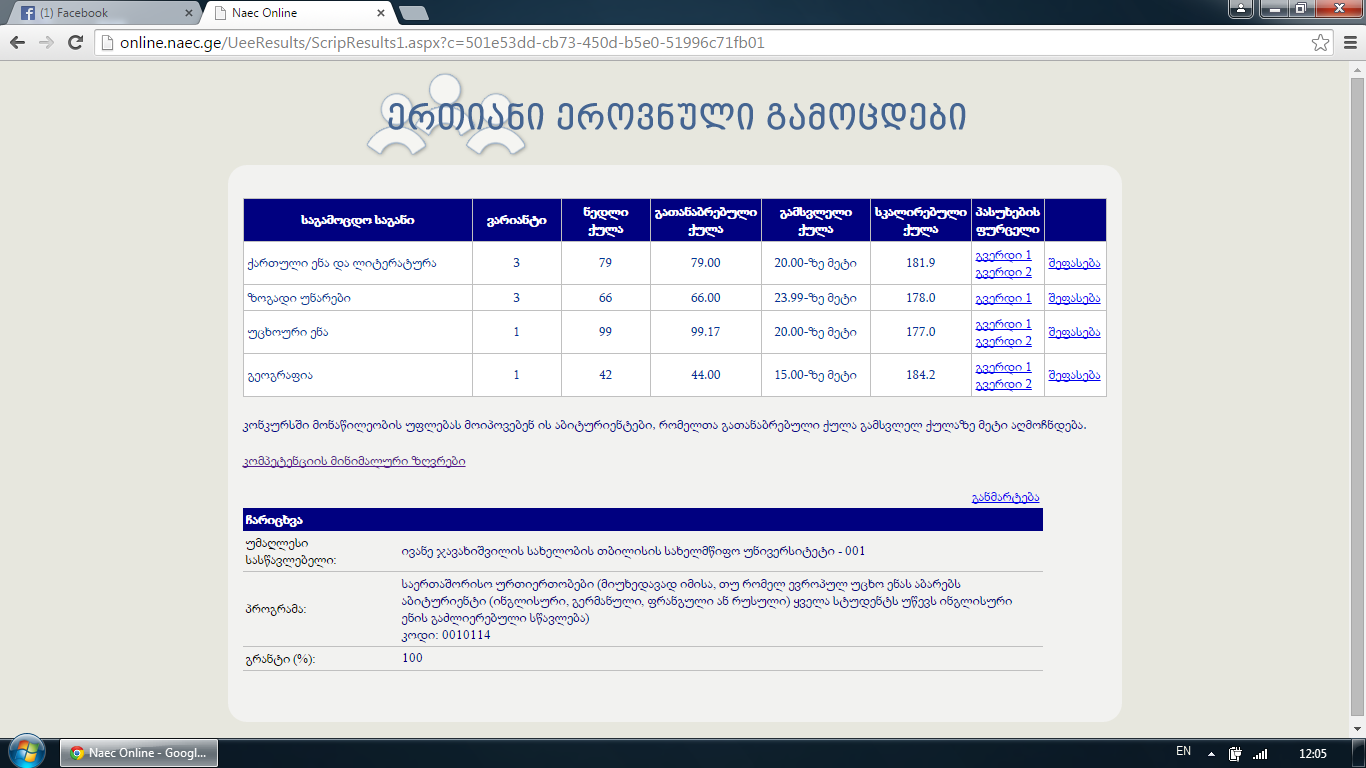
Task: Click the scrollbar down arrow
Action: pos(1357,729)
